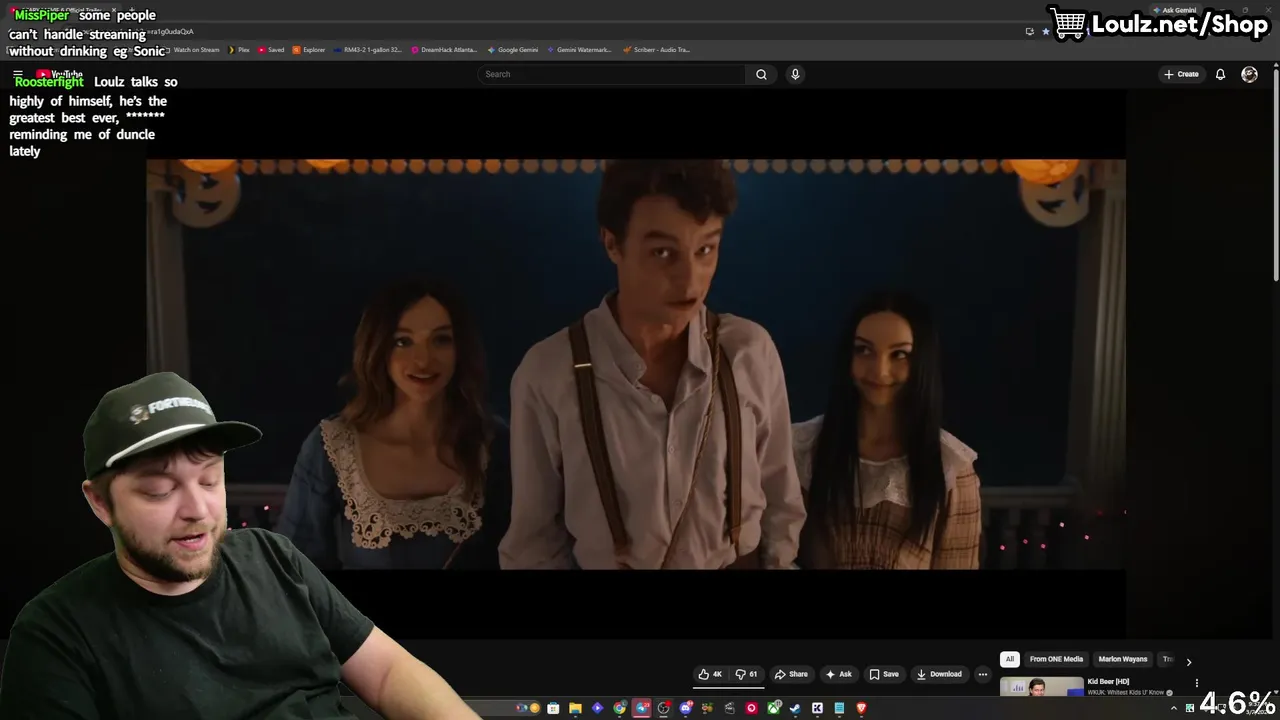Select the From ONE Media chip
The height and width of the screenshot is (720, 1280).
coord(1056,659)
